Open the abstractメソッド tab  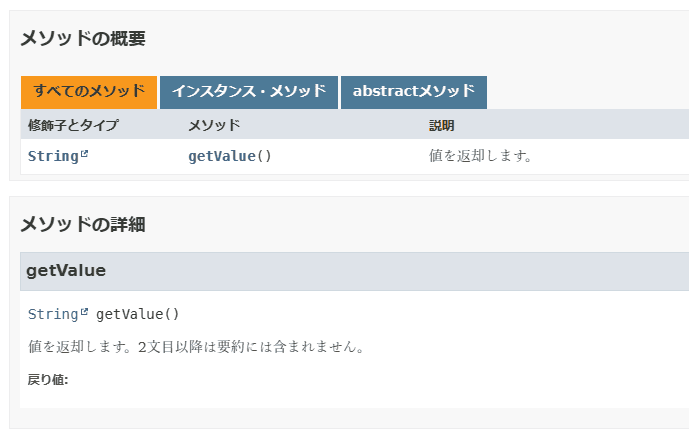413,91
